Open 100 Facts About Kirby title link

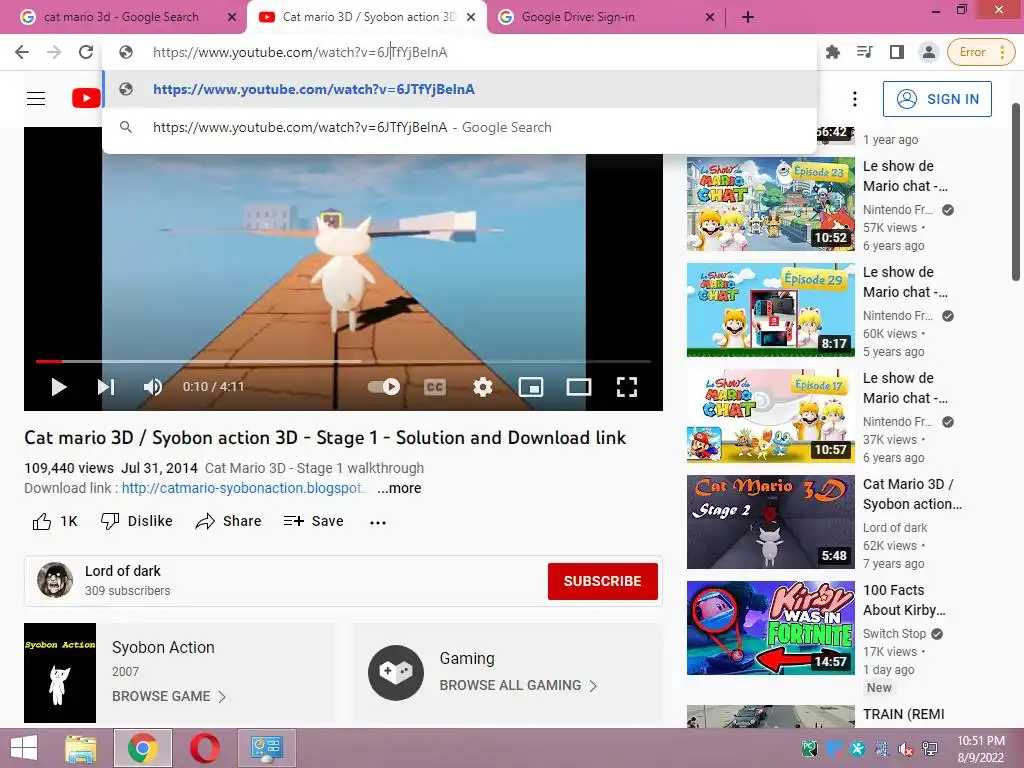[904, 600]
